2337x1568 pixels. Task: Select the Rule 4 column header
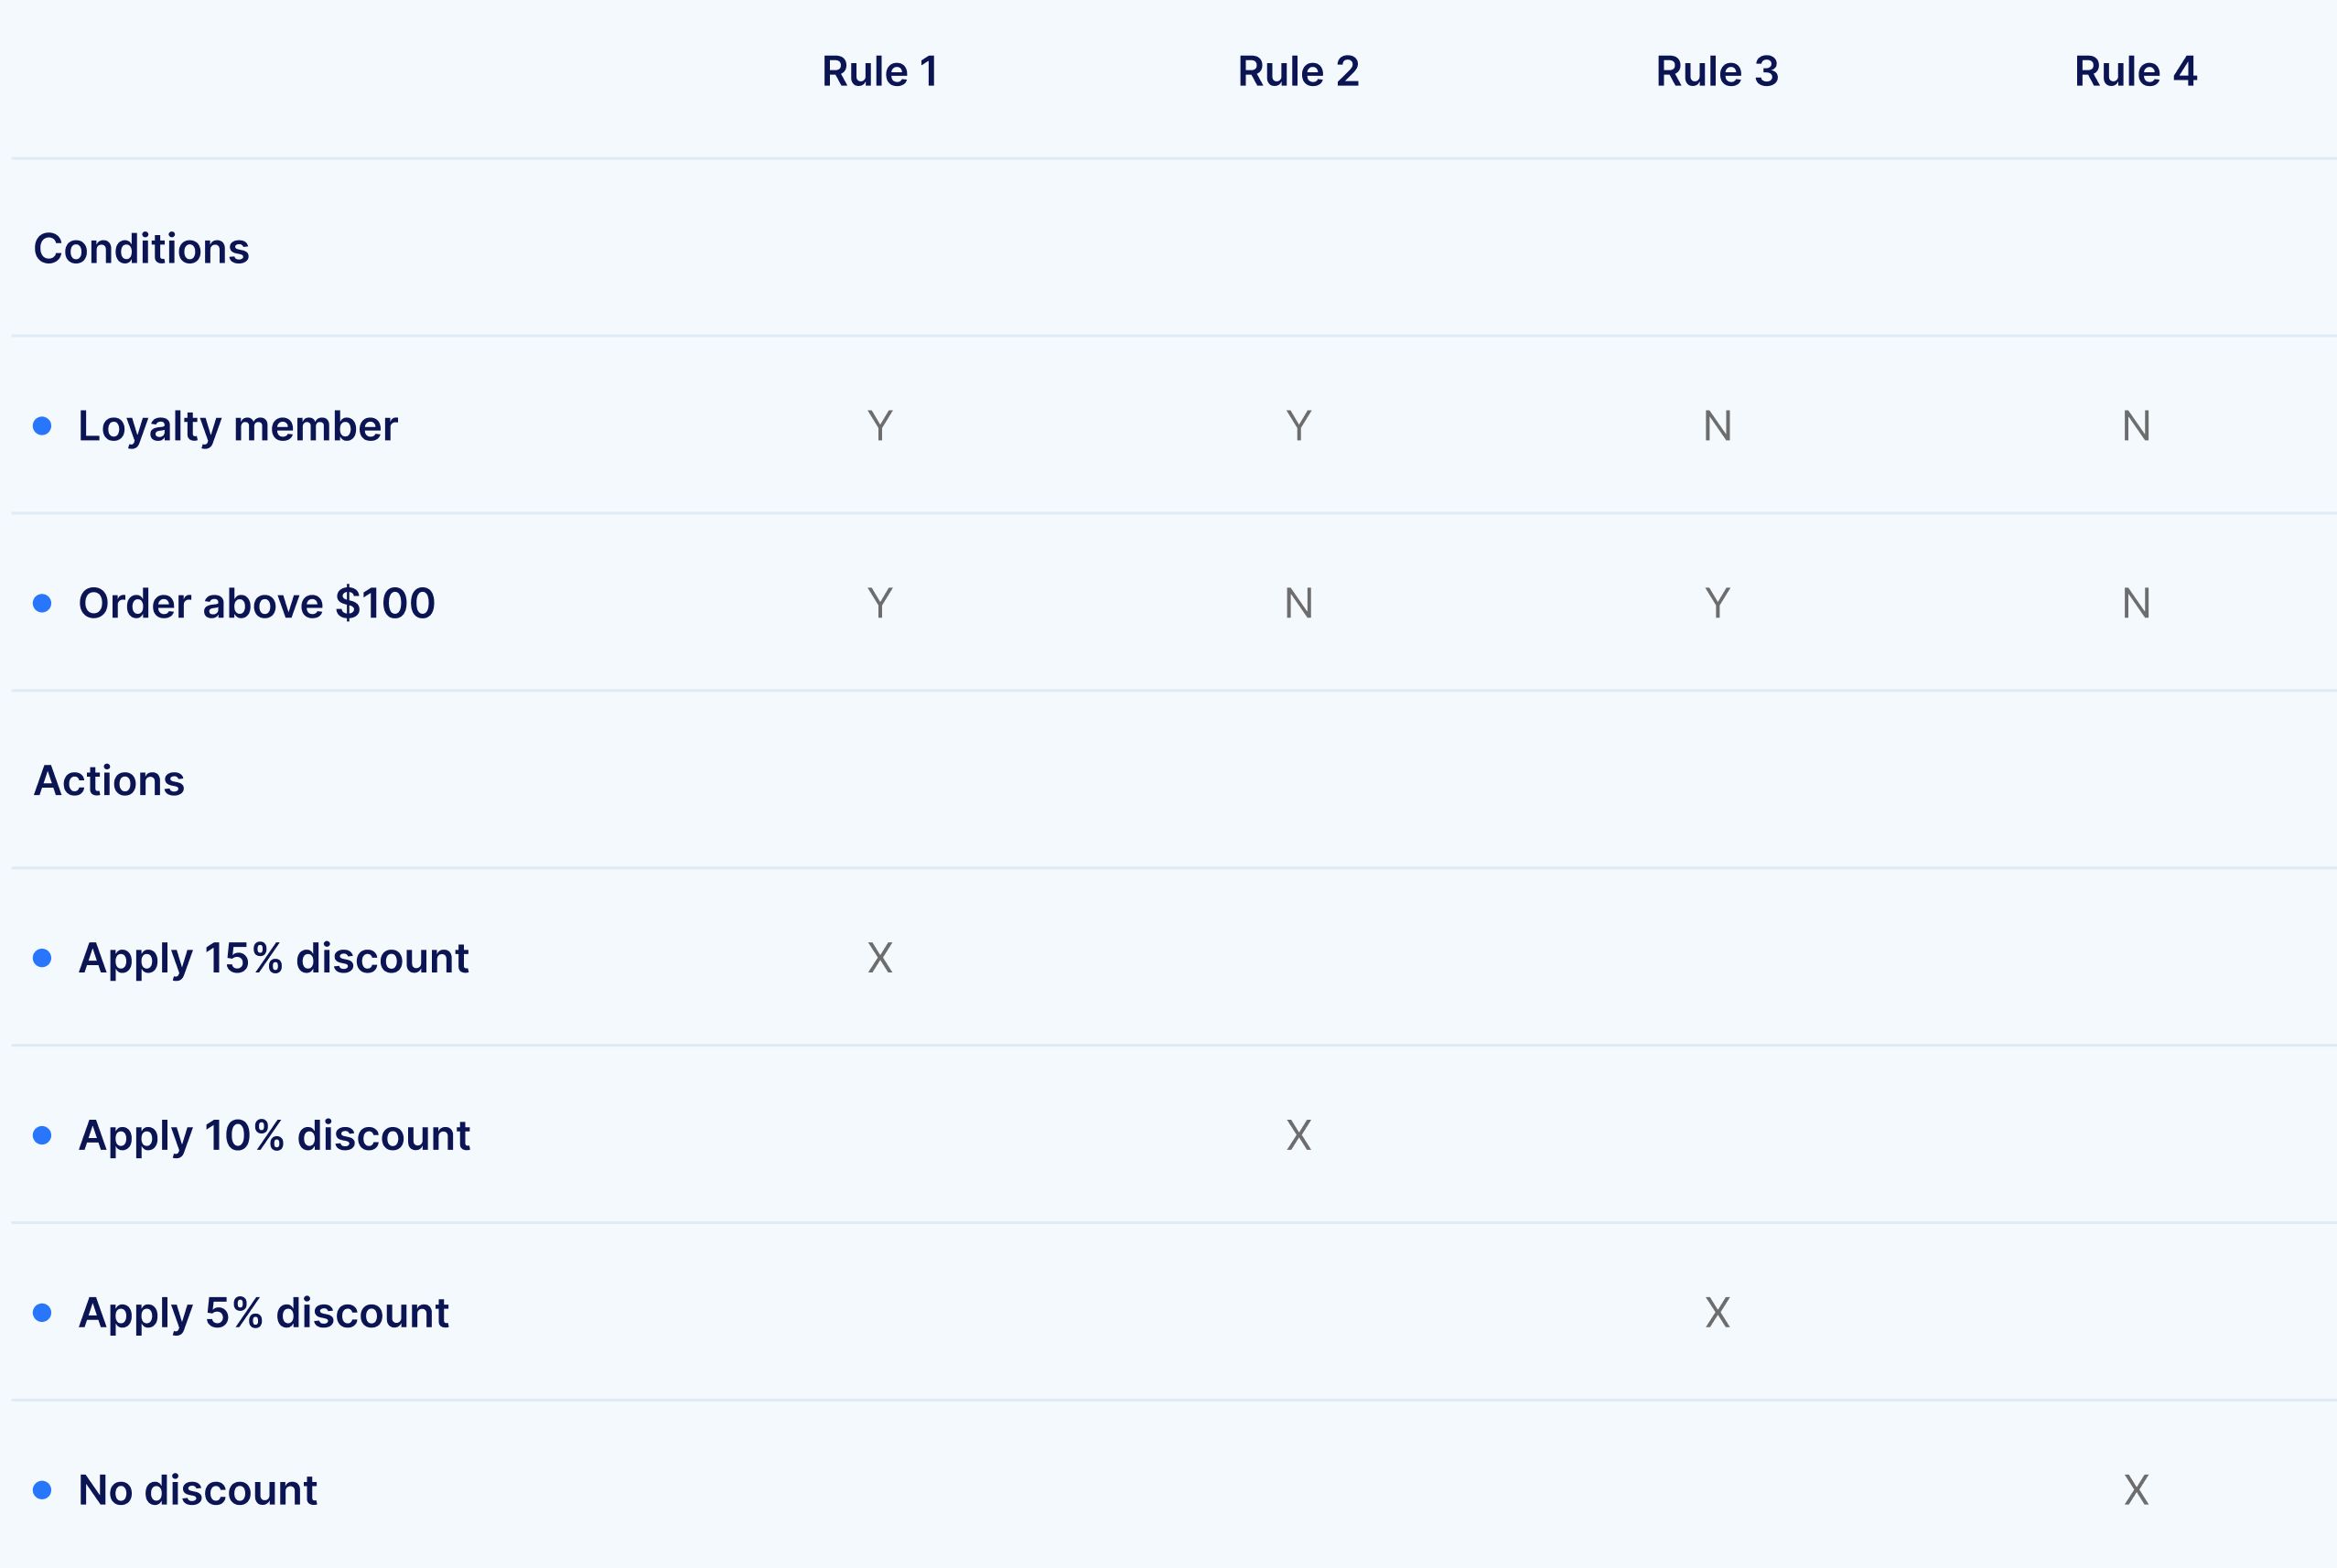[2136, 72]
